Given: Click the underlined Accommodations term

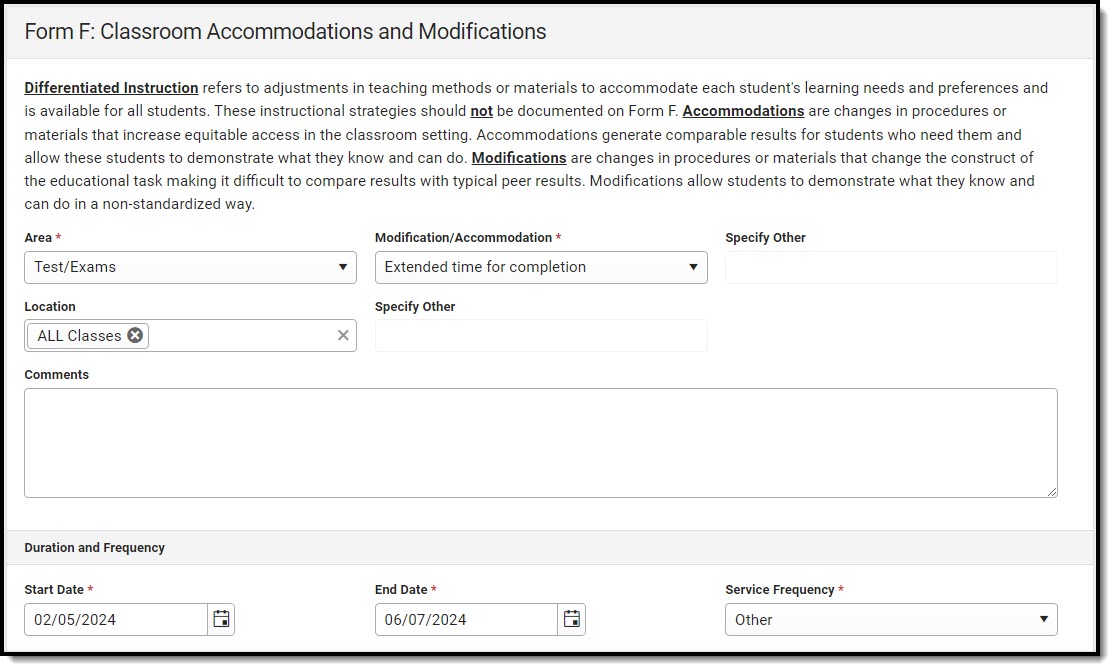Looking at the screenshot, I should click(743, 111).
